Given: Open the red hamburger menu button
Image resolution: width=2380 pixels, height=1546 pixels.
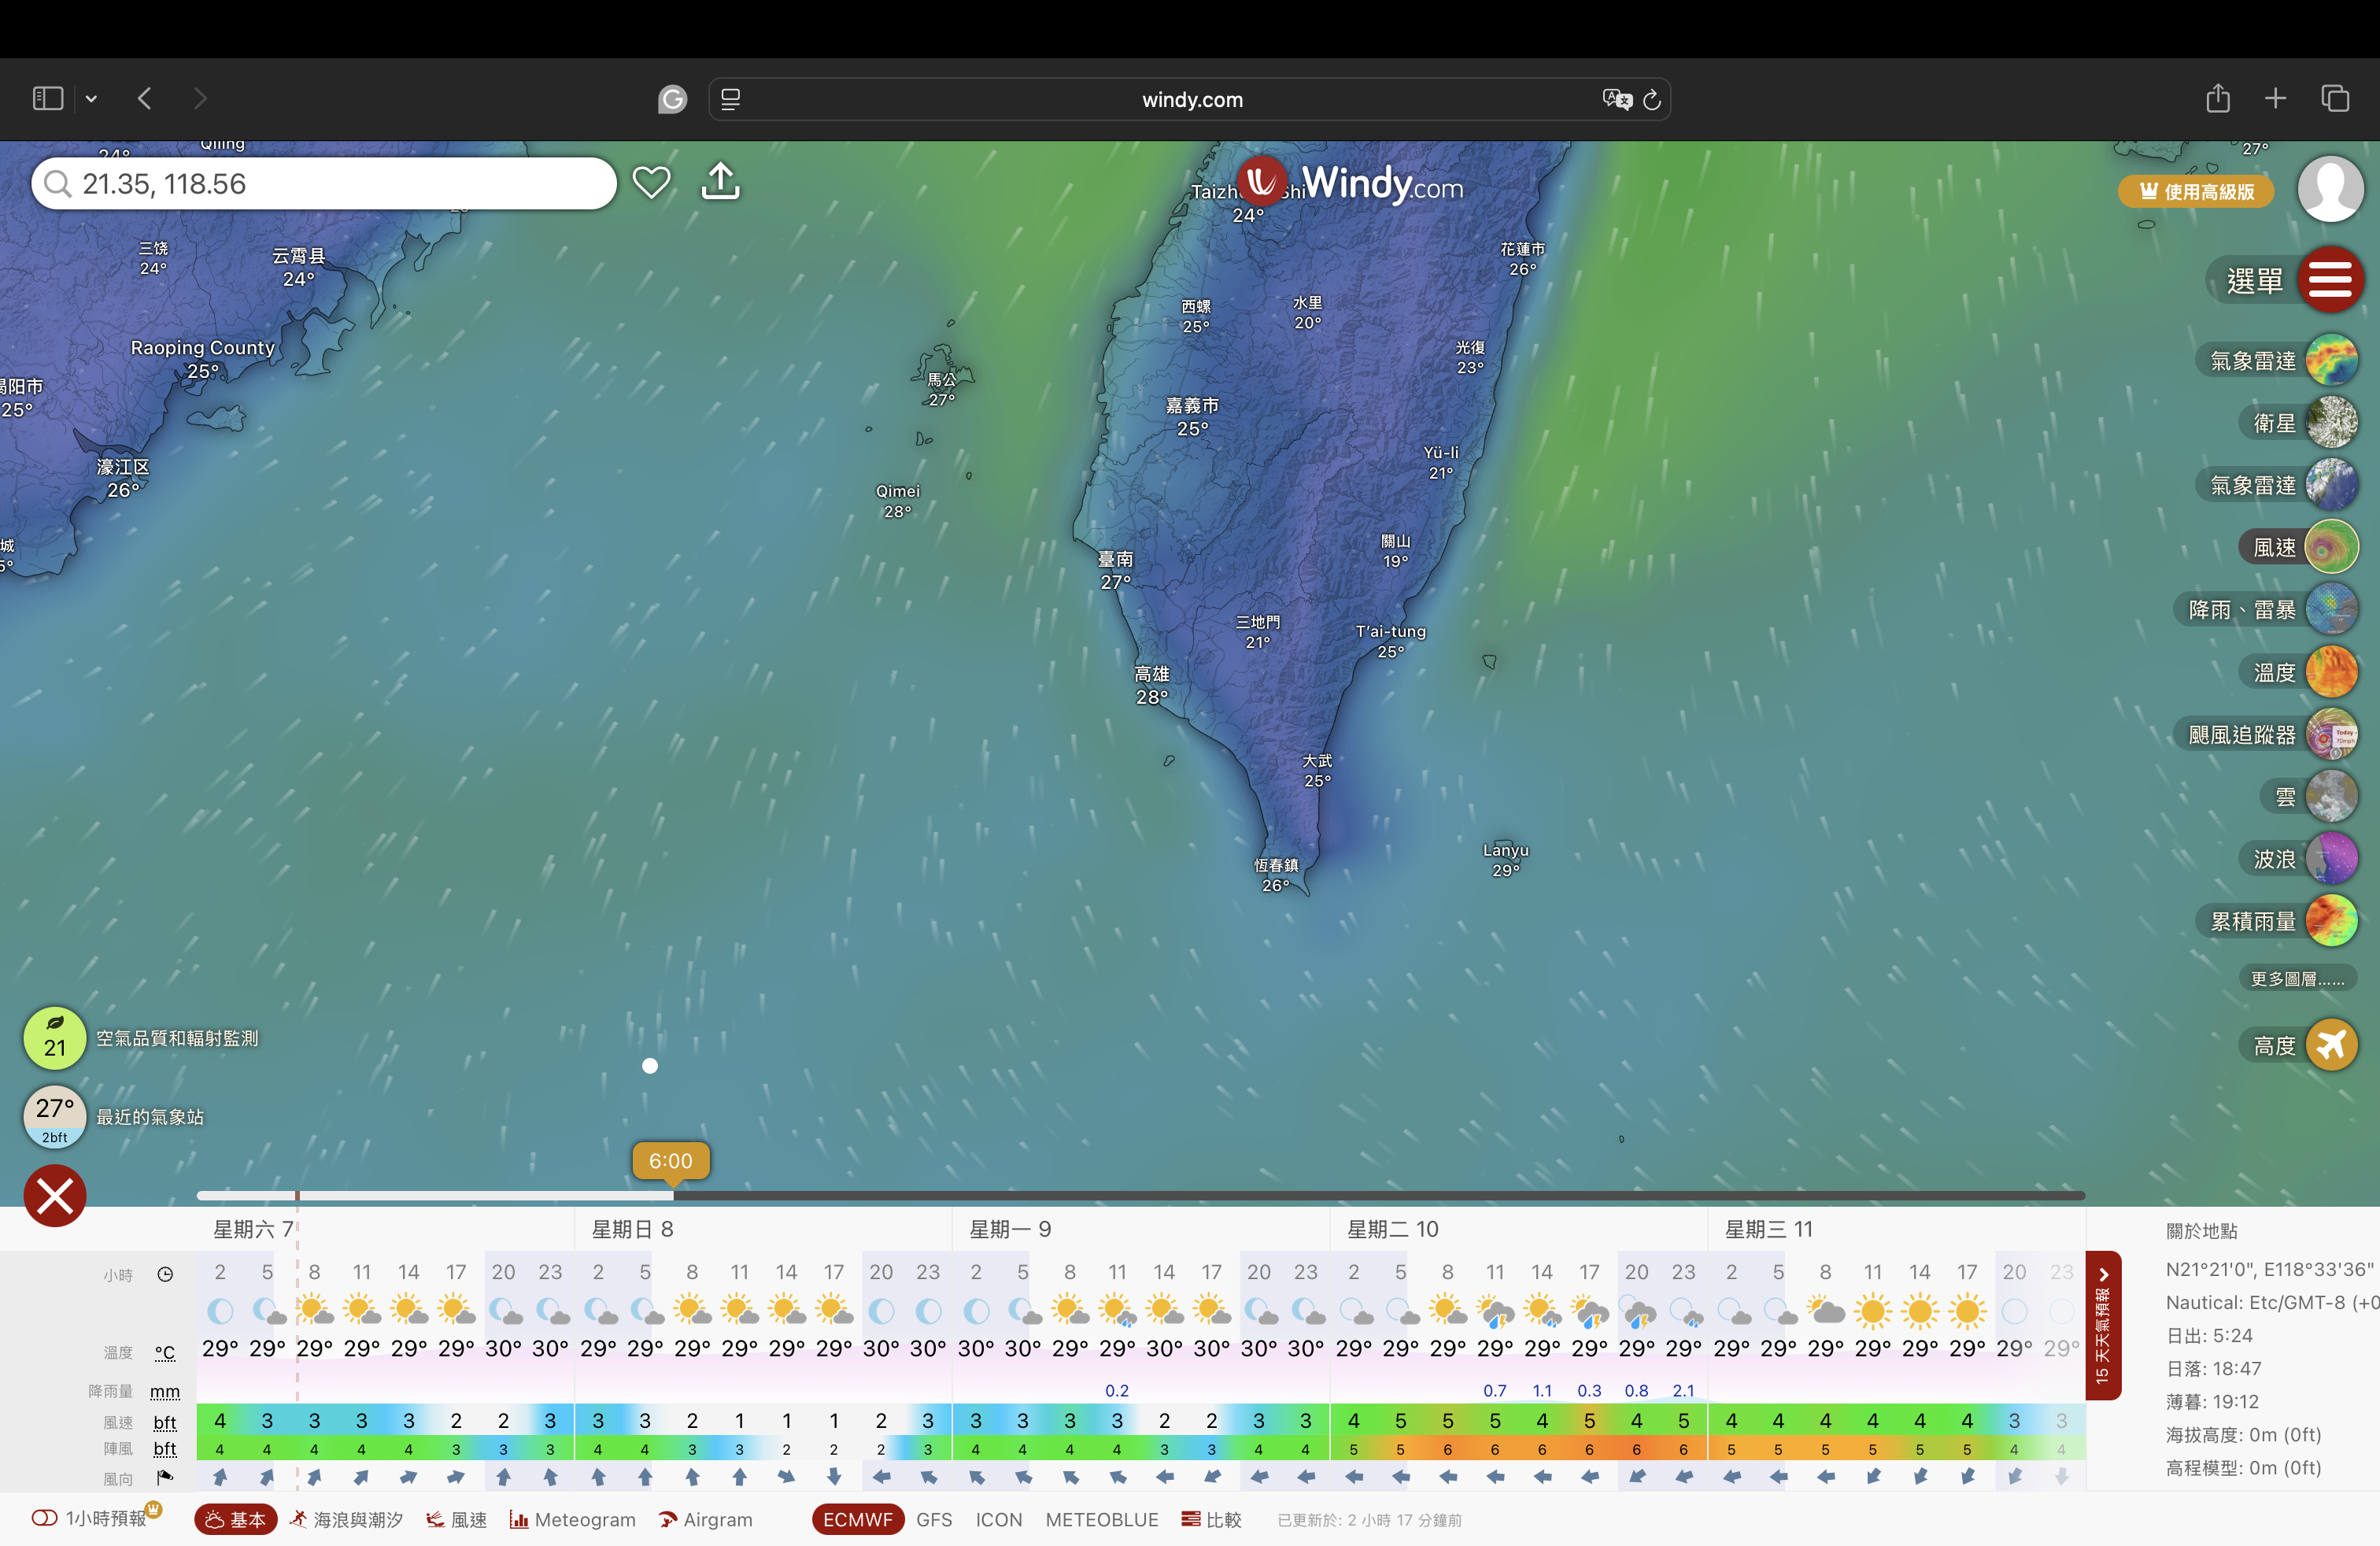Looking at the screenshot, I should tap(2330, 280).
